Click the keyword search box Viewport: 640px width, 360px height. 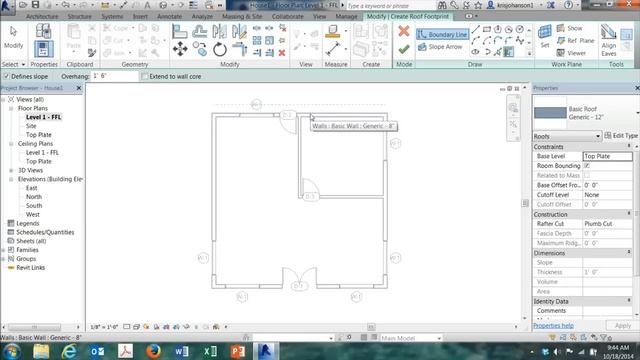[x=390, y=6]
